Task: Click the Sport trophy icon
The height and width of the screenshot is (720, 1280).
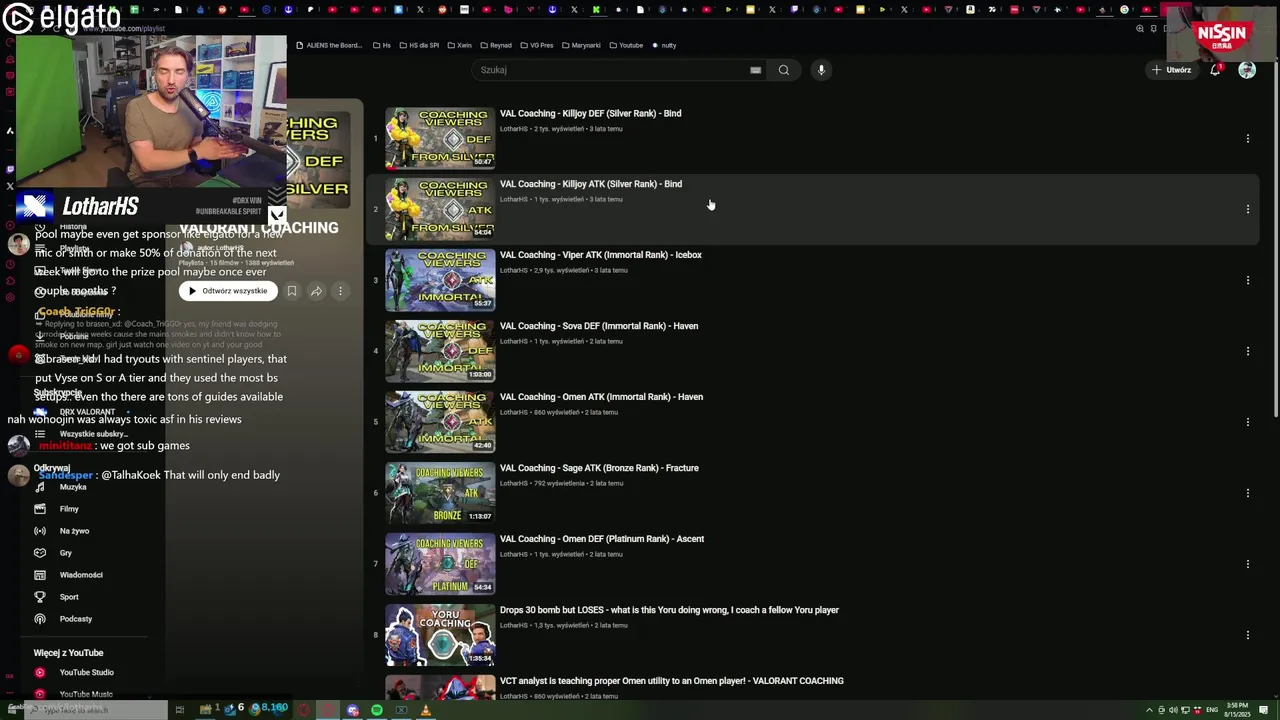Action: pyautogui.click(x=40, y=597)
